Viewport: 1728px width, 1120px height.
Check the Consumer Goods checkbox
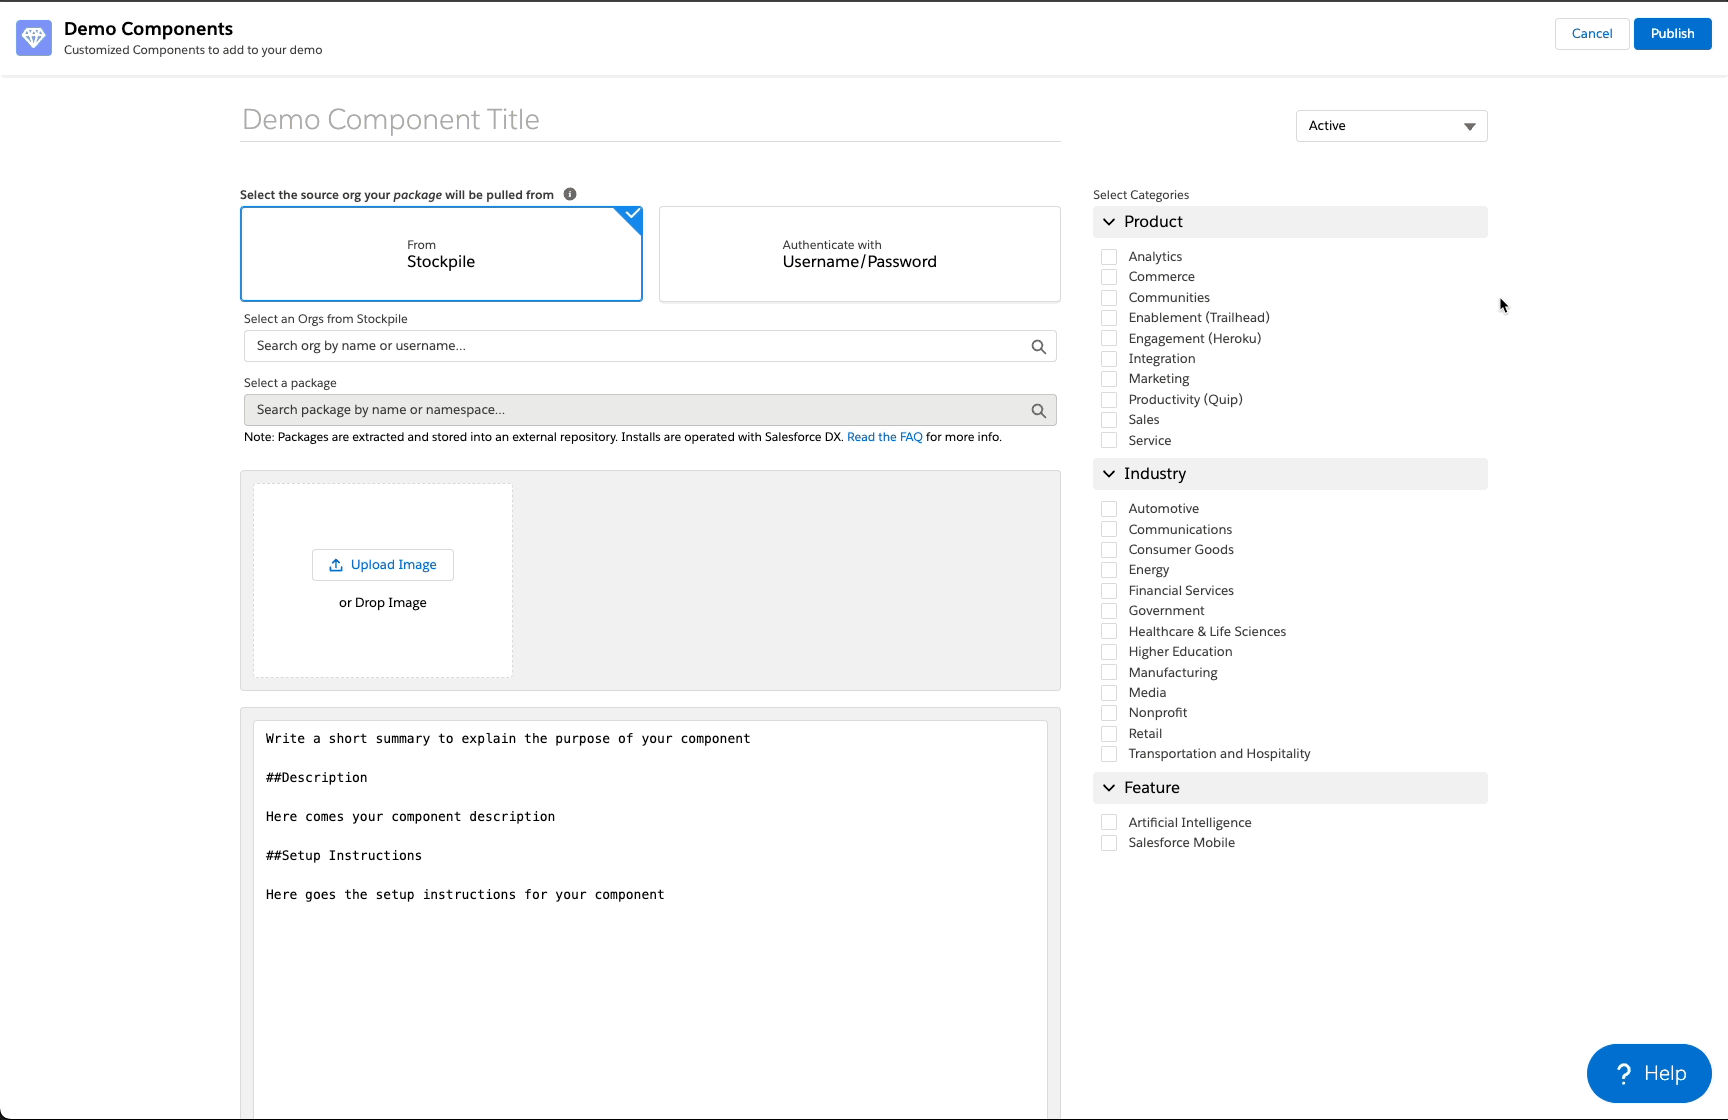pos(1109,550)
